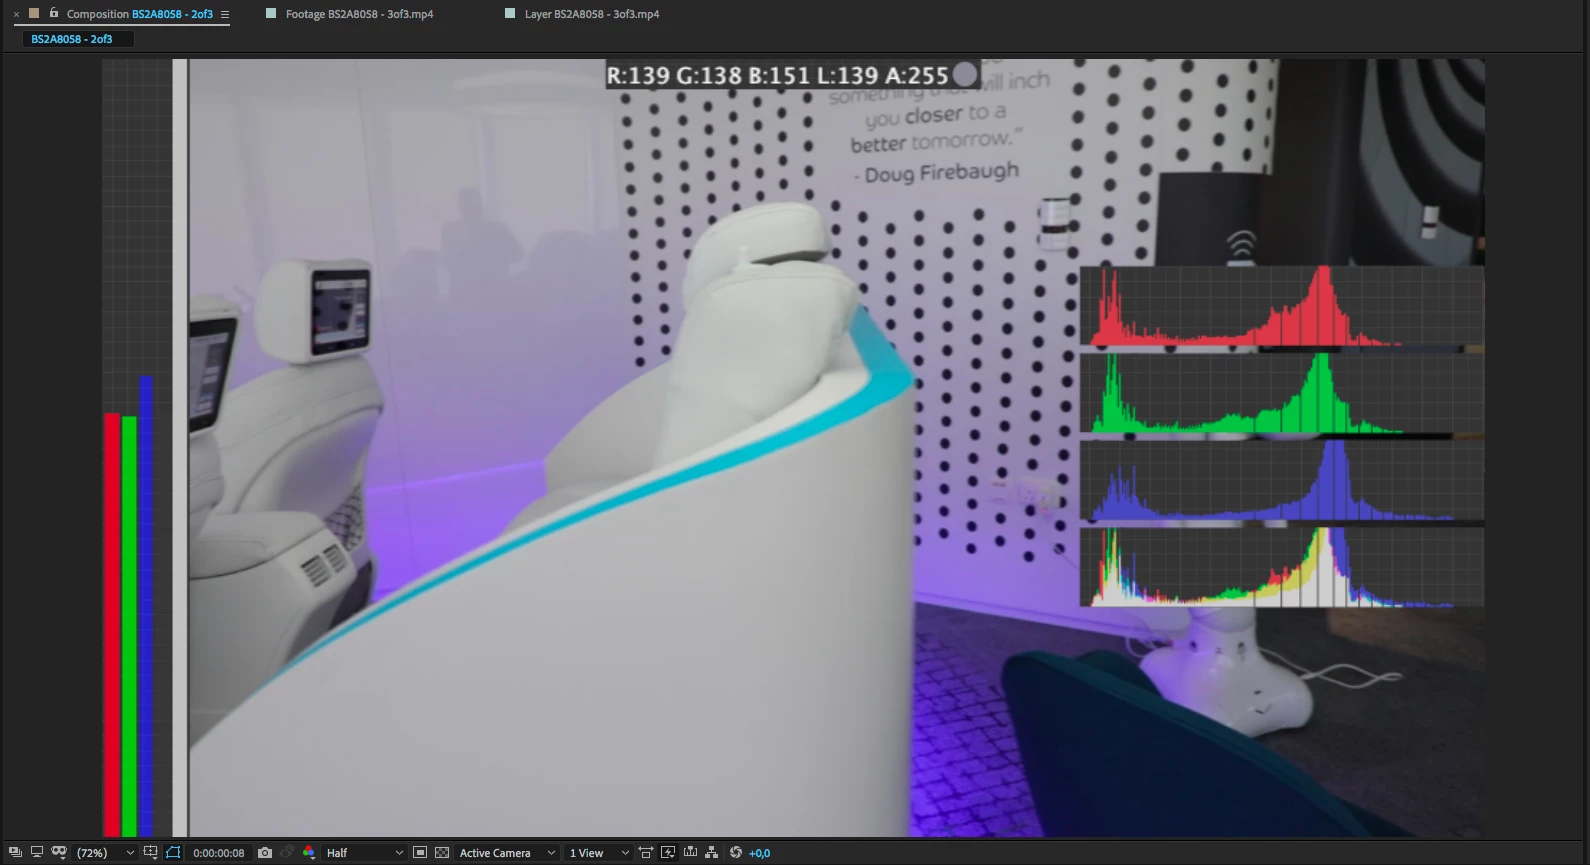Screen dimensions: 1590x865
Task: Open the magnification ratio dropdown (72%)
Action: click(x=104, y=853)
